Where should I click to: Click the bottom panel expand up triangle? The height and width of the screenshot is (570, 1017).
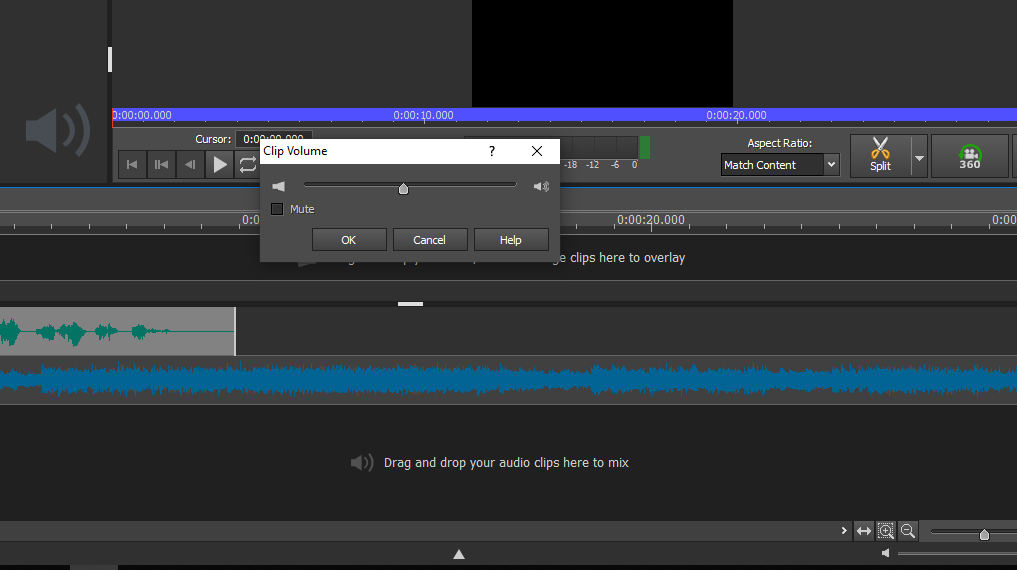click(459, 554)
